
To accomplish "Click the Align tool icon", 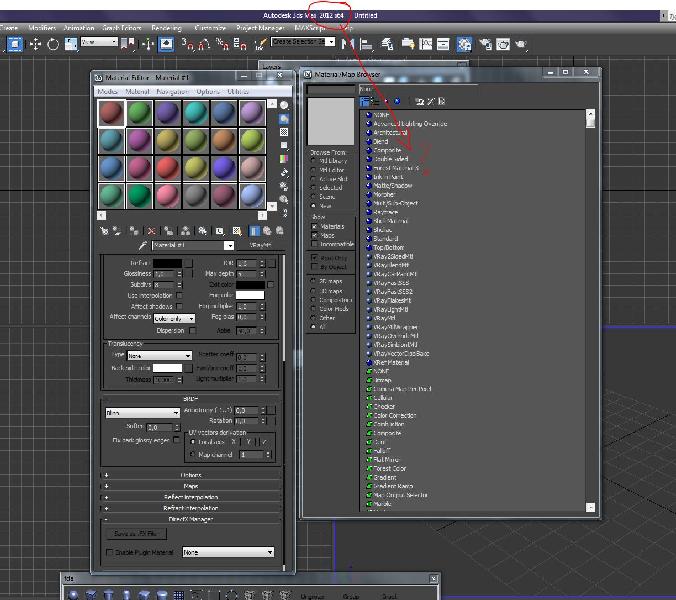I will click(x=366, y=44).
